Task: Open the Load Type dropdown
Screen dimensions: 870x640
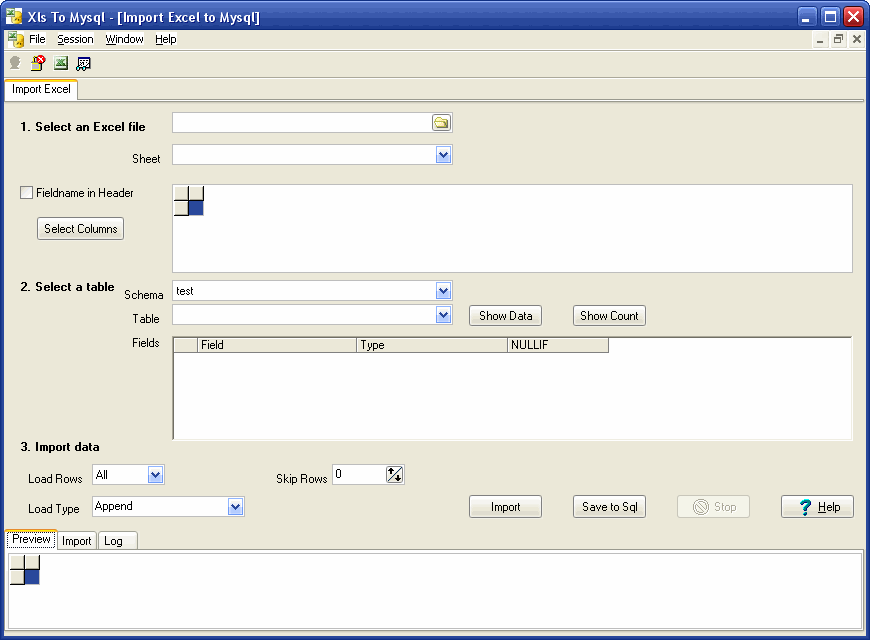Action: tap(236, 506)
